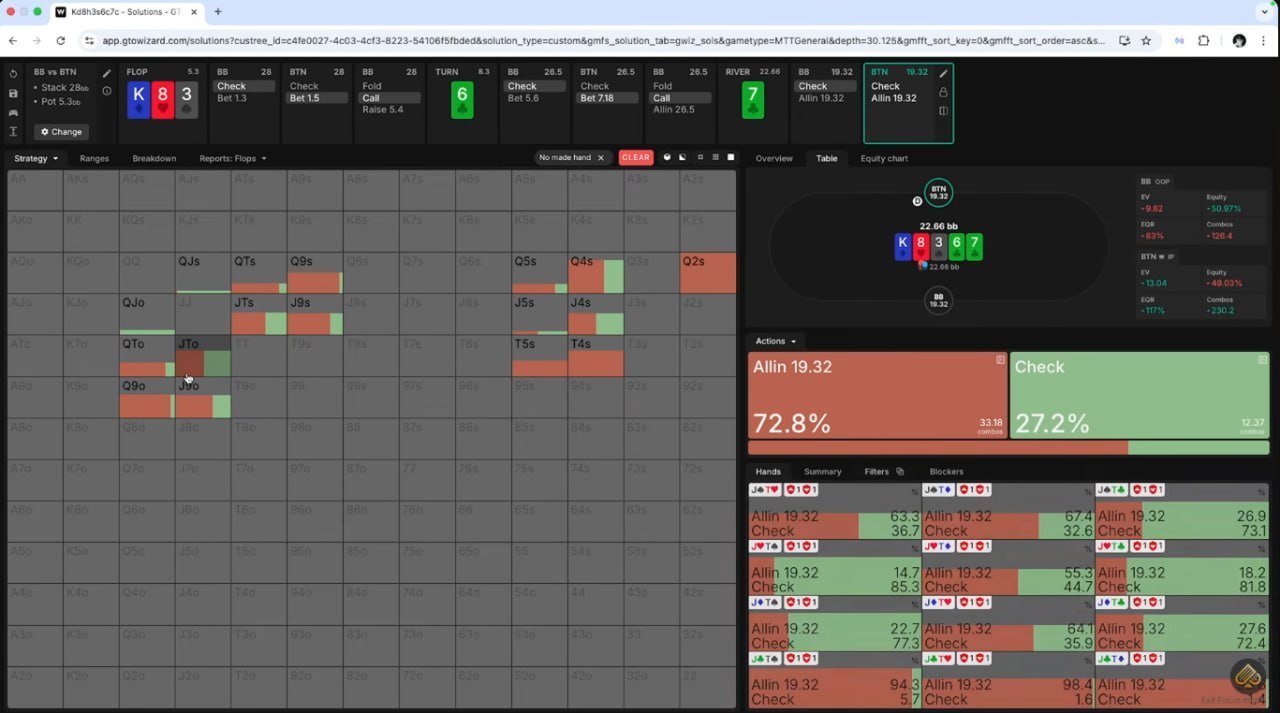Click the red Allin 19.32 action card
This screenshot has width=1280, height=713.
pyautogui.click(x=877, y=395)
